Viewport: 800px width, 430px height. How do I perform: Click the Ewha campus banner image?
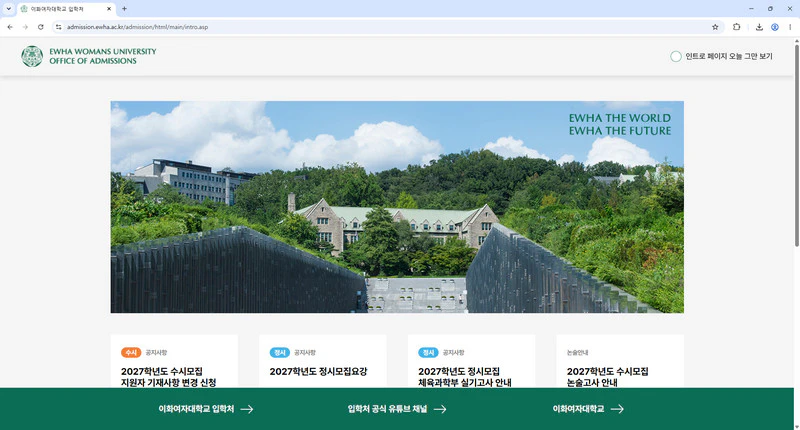pyautogui.click(x=397, y=207)
